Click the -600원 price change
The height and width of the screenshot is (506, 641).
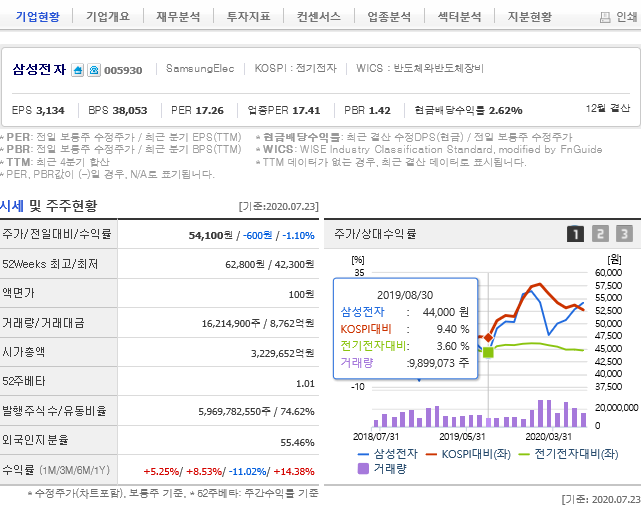tap(258, 235)
